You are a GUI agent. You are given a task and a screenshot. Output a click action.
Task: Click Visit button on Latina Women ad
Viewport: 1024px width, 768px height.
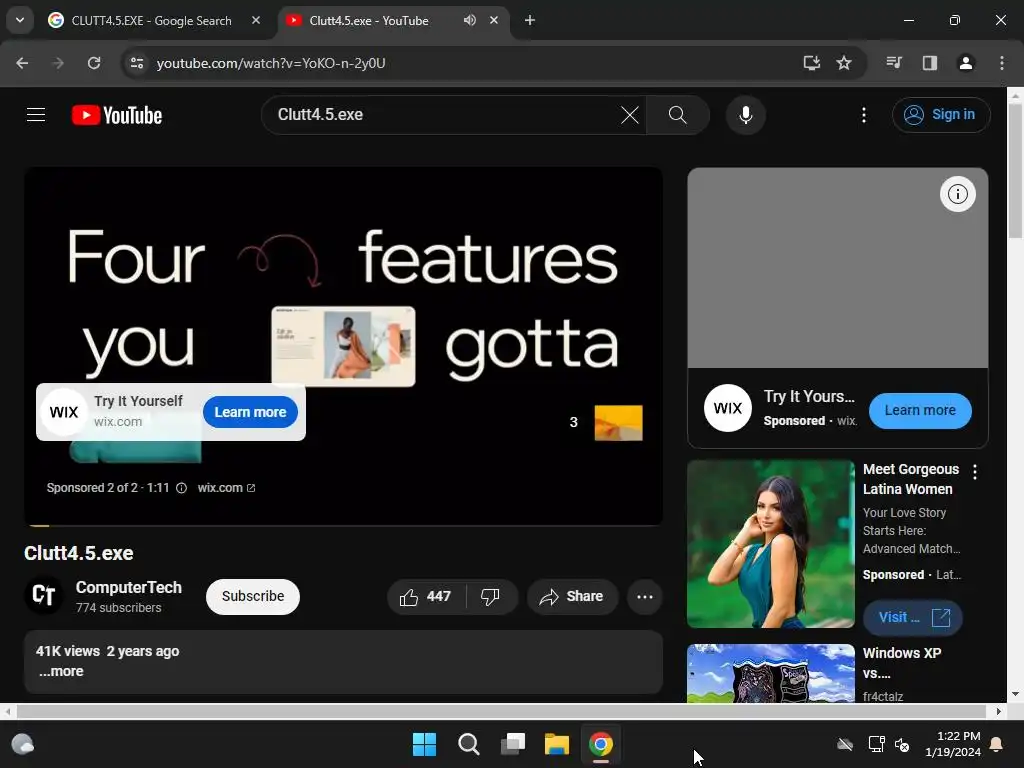913,618
